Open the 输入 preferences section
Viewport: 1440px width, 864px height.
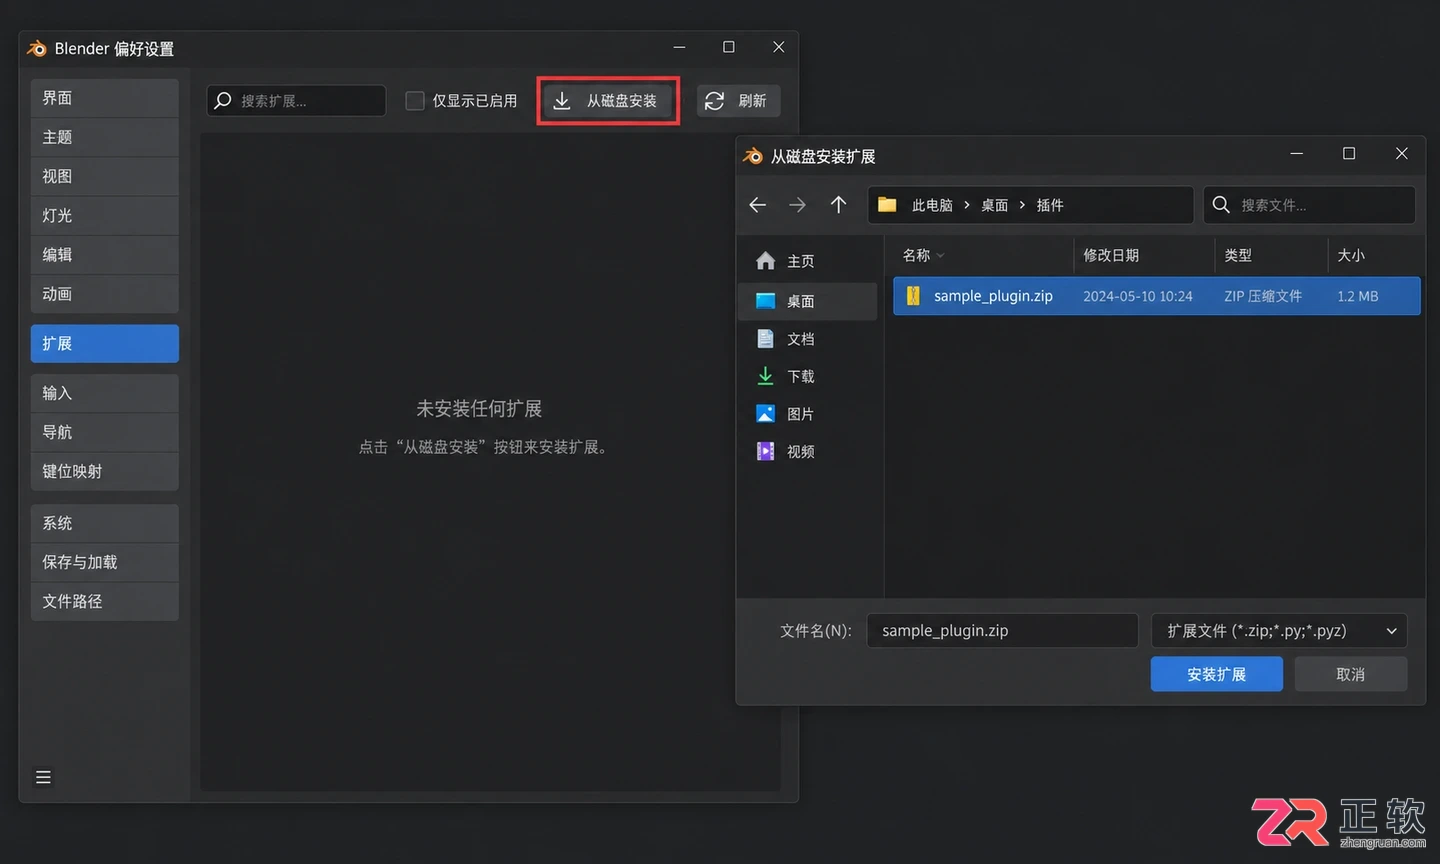point(104,393)
